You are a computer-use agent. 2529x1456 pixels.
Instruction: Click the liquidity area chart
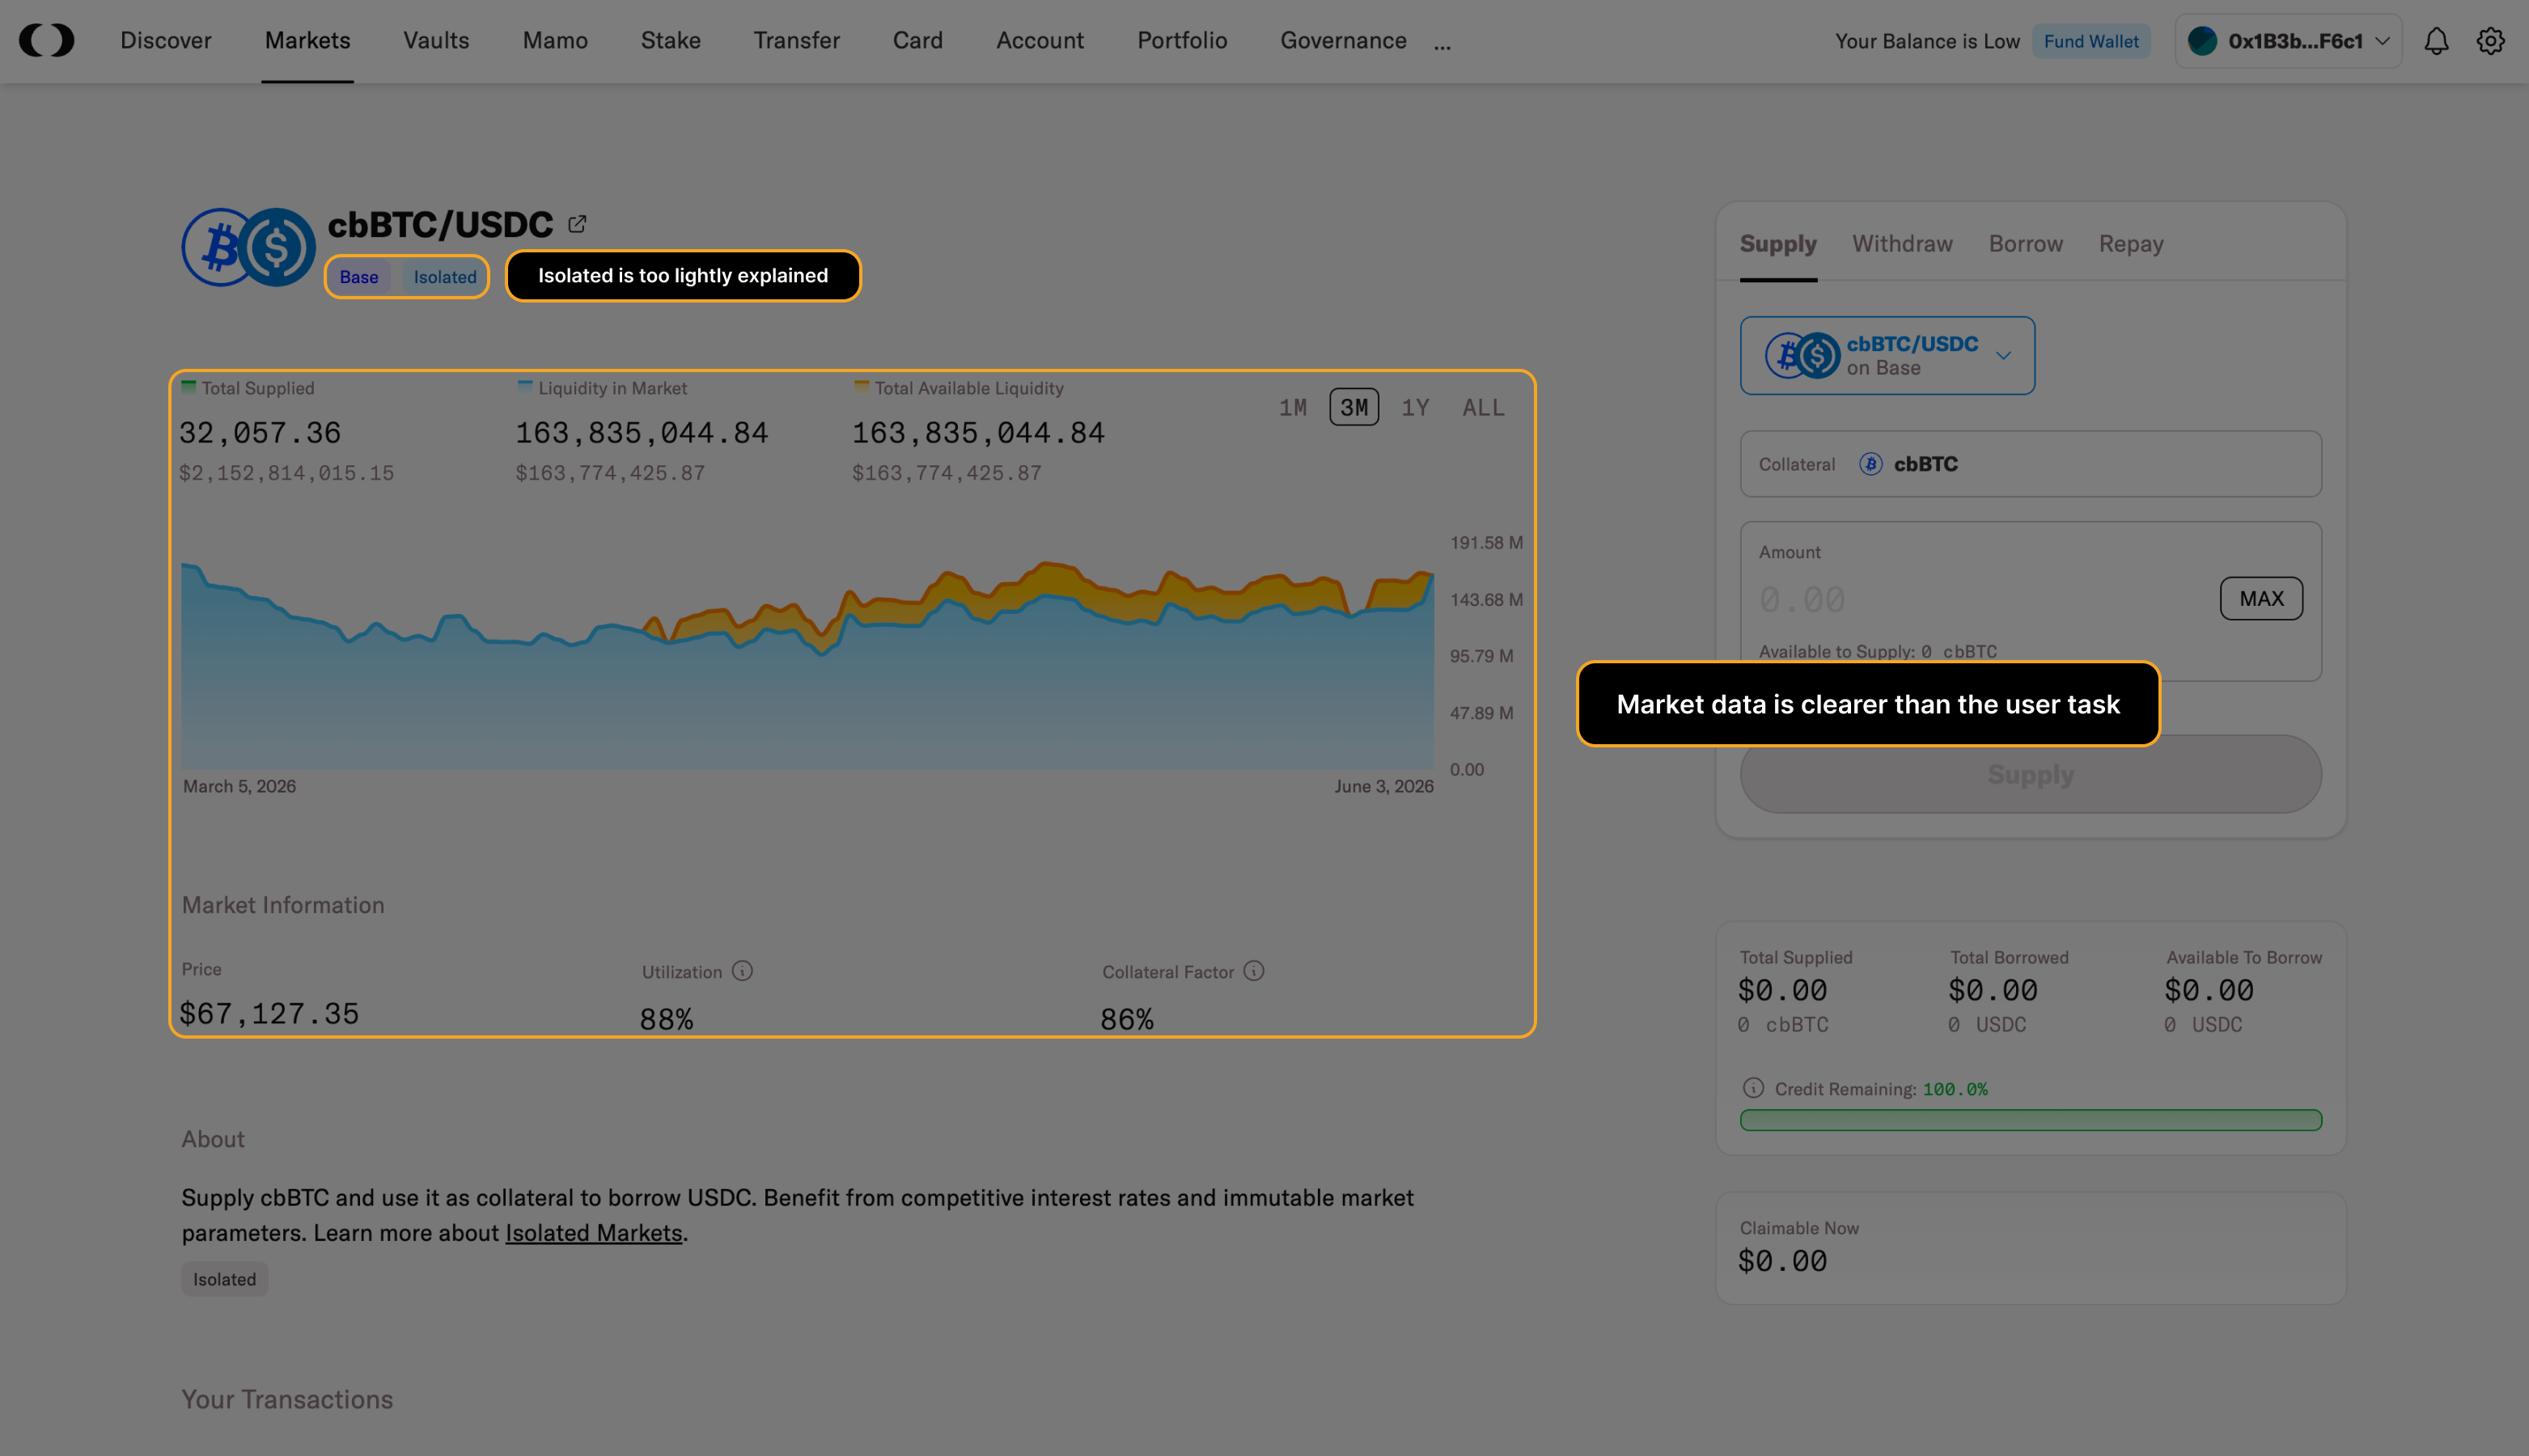click(807, 665)
